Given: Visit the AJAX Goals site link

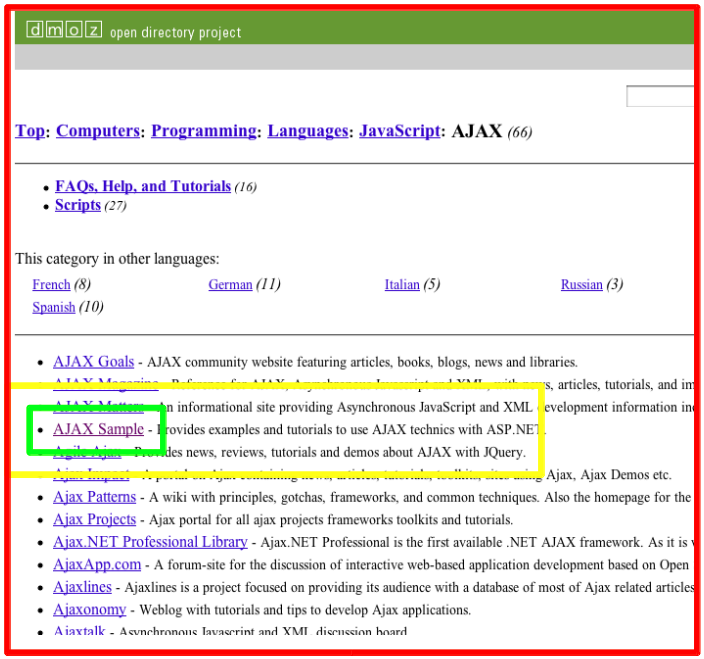Looking at the screenshot, I should point(93,362).
